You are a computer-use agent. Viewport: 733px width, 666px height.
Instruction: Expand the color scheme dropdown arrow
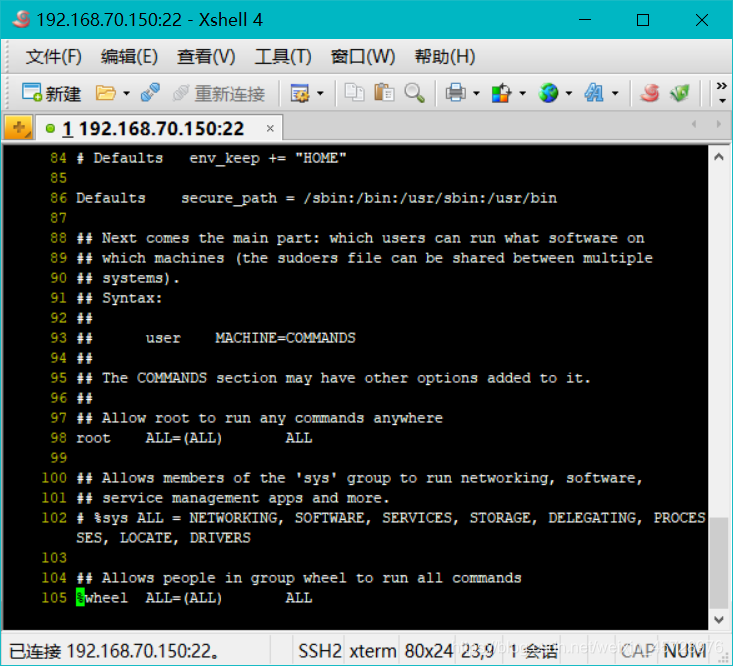point(523,93)
